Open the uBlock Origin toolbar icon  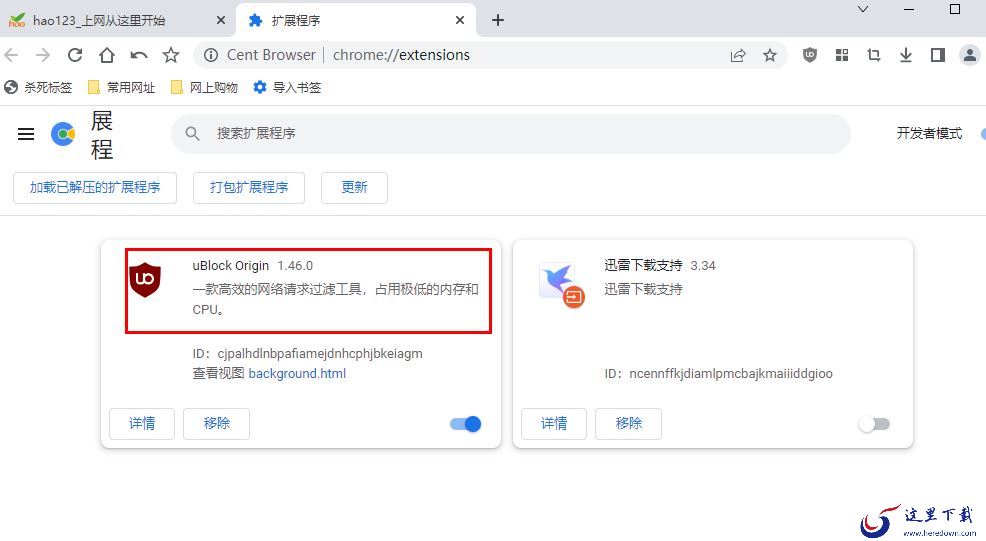tap(810, 55)
